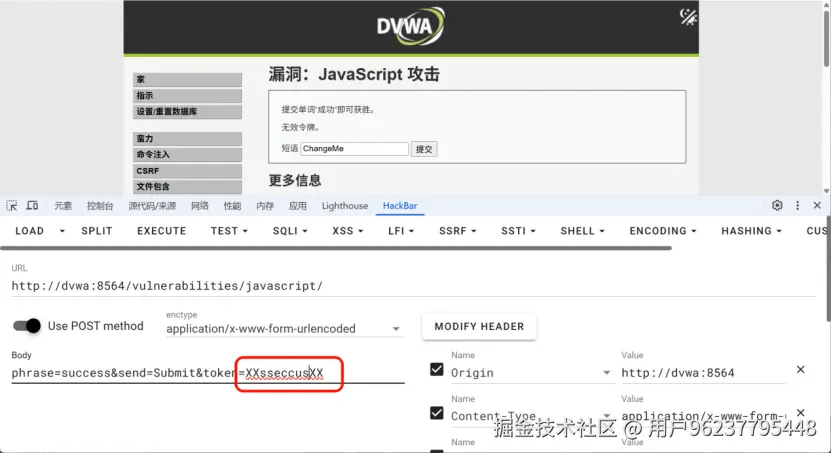Click the LOAD button
The width and height of the screenshot is (831, 454).
29,231
